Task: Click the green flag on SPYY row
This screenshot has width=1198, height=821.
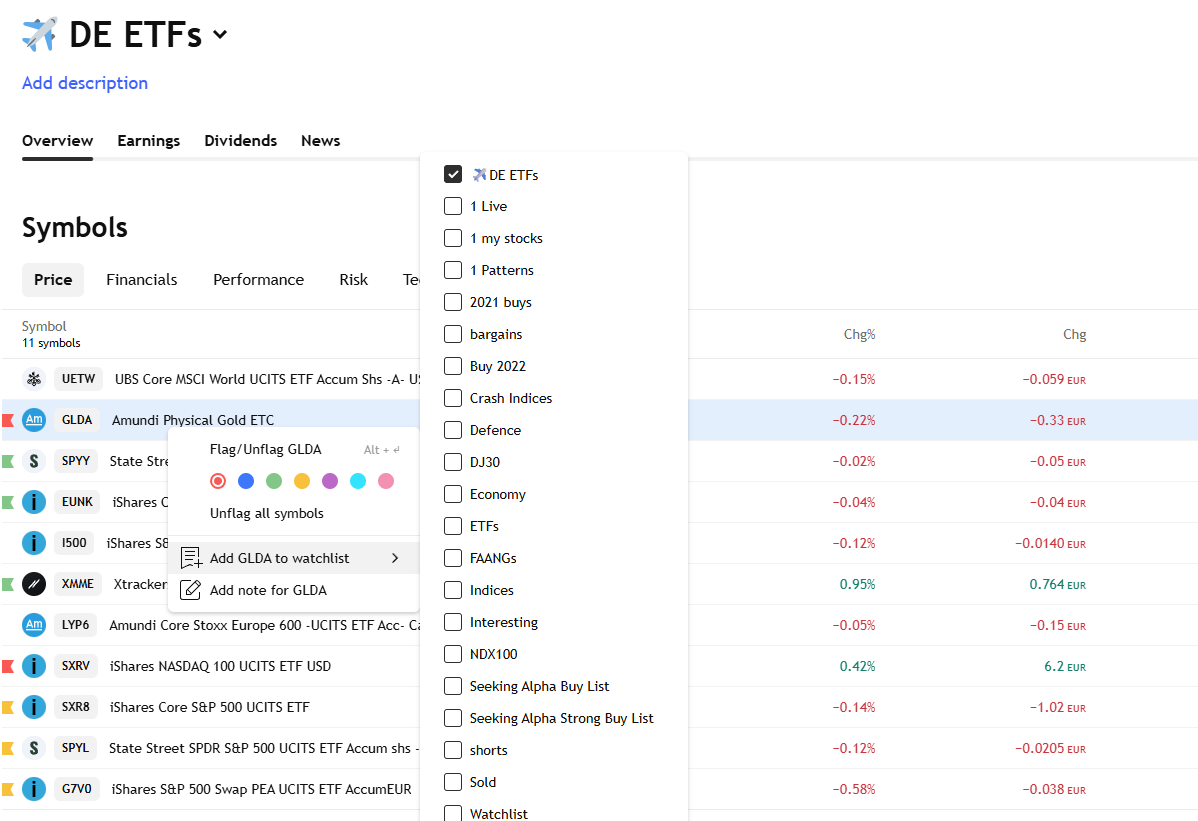Action: (8, 461)
